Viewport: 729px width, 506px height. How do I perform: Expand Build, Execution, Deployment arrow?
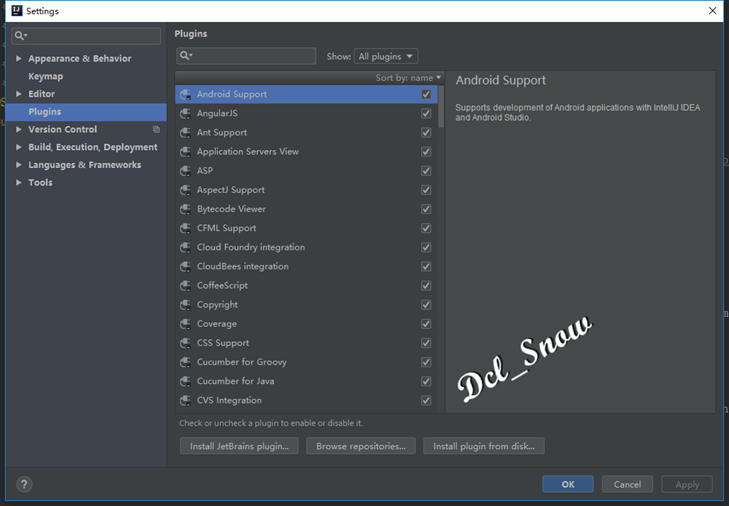[x=19, y=147]
